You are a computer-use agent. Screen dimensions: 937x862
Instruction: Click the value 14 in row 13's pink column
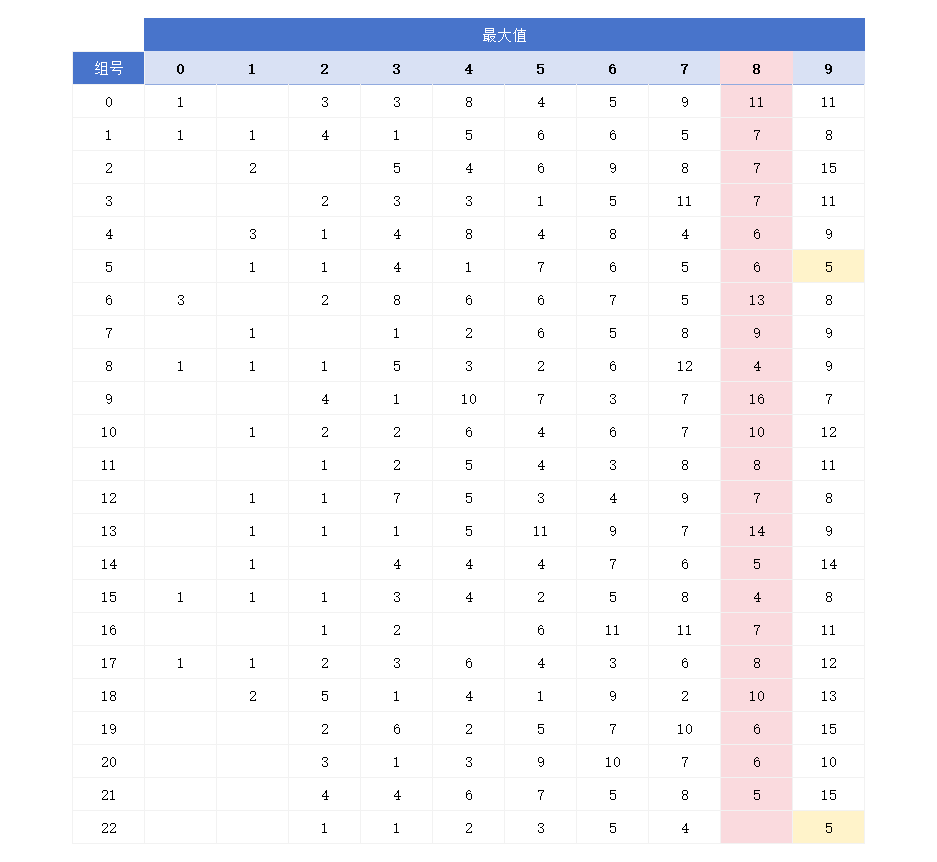756,531
